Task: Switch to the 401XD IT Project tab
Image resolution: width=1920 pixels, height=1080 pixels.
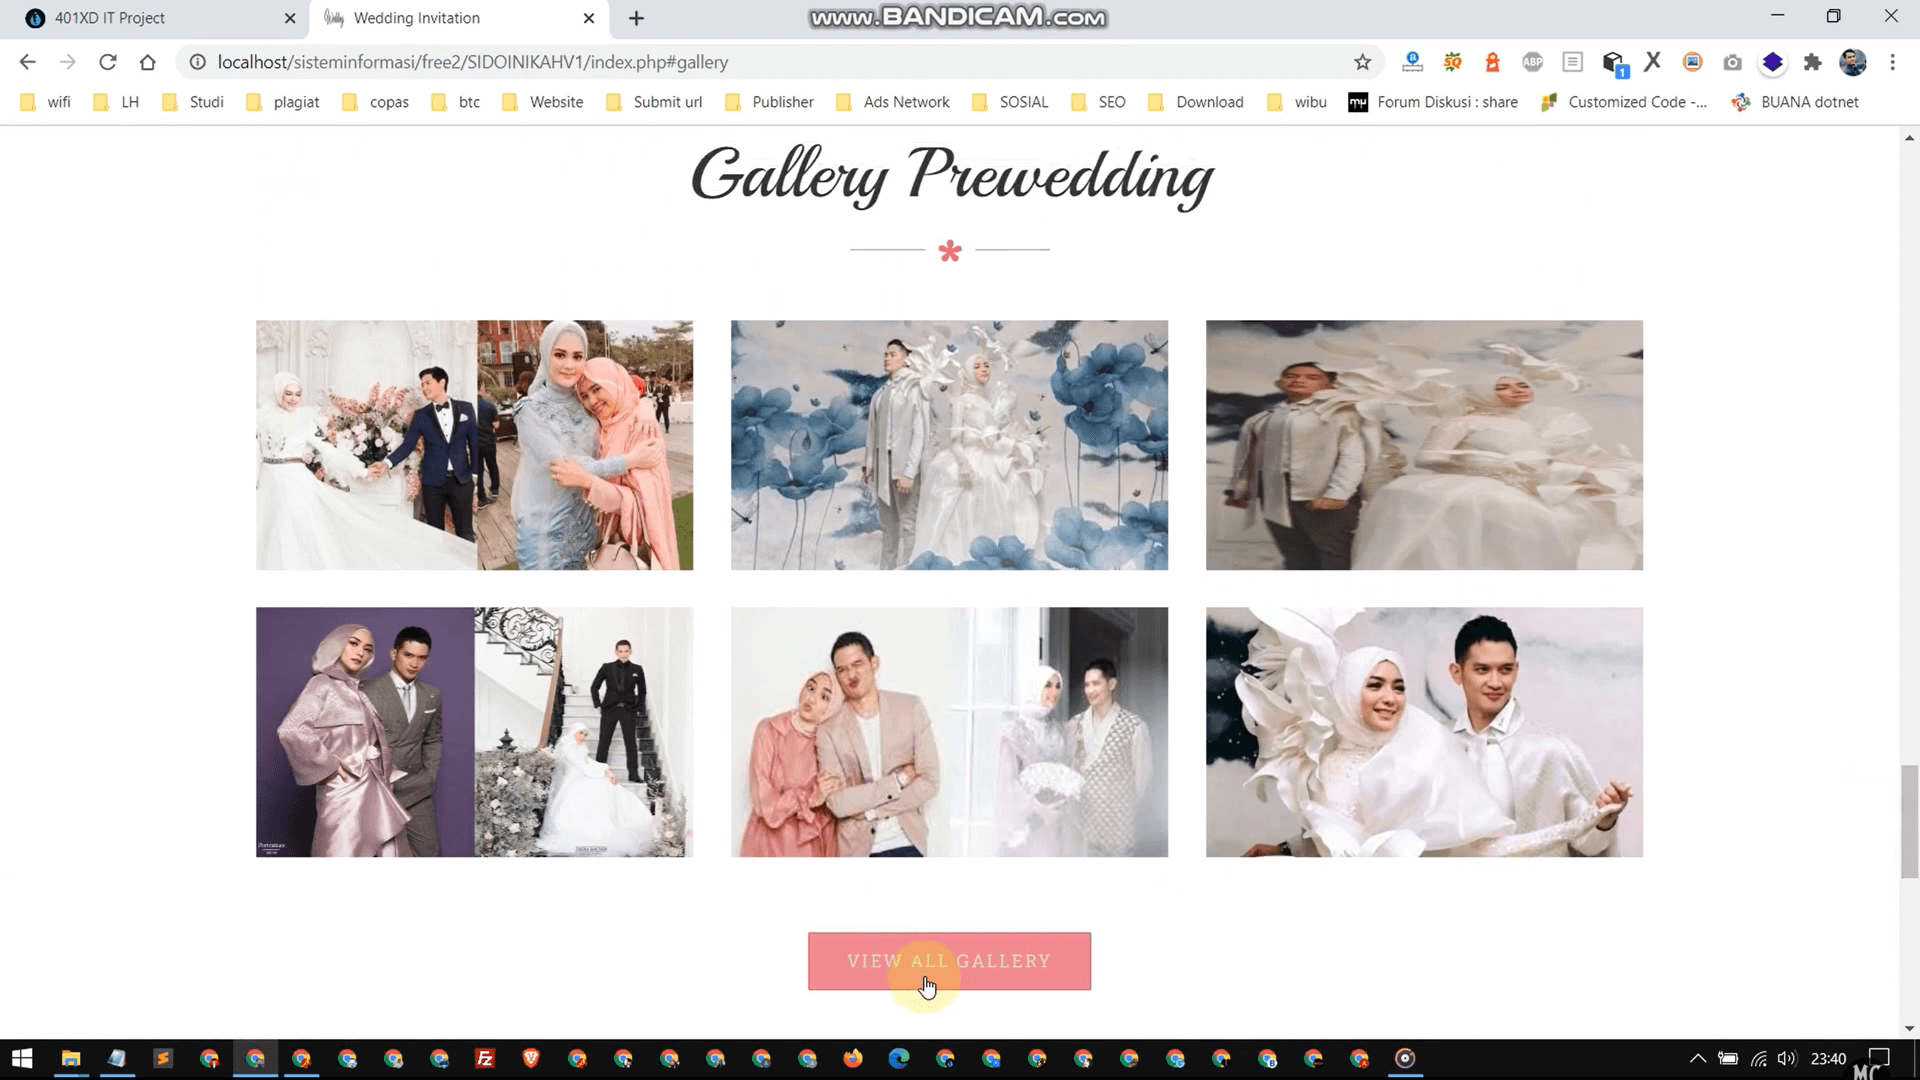Action: (x=110, y=18)
